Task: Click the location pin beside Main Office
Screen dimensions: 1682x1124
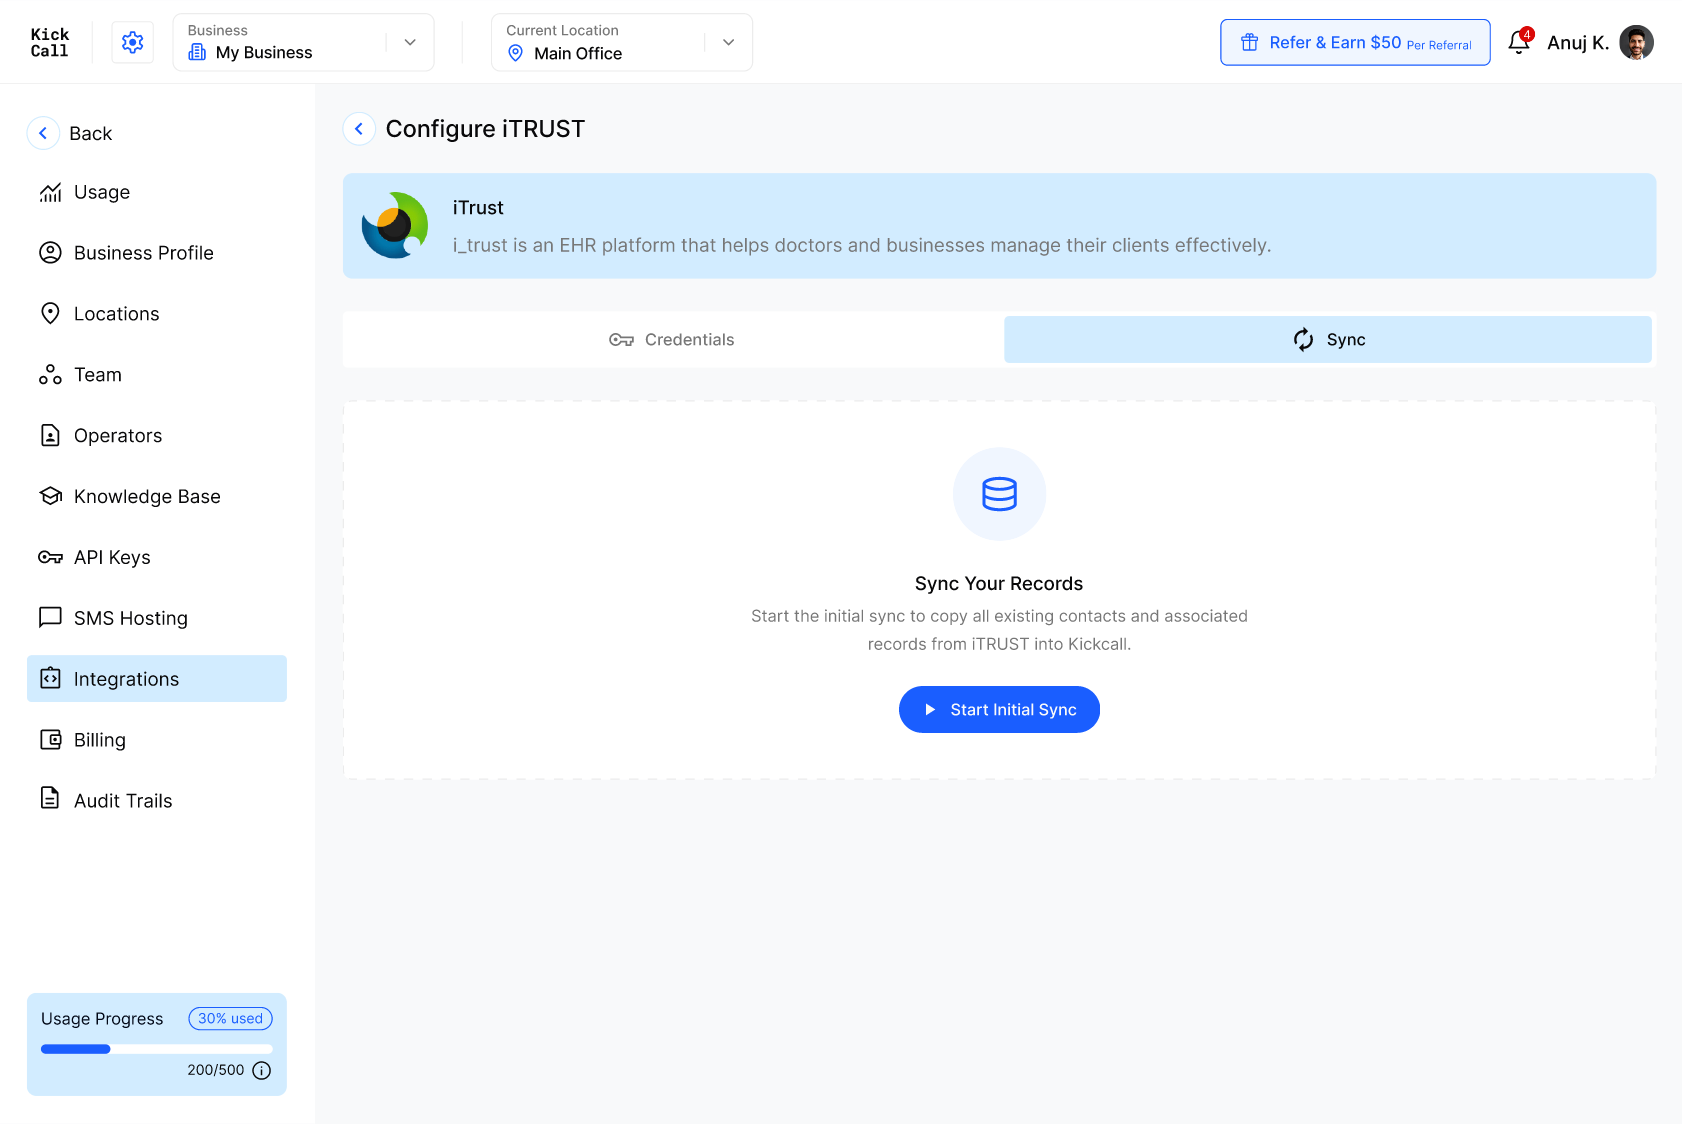Action: tap(516, 53)
